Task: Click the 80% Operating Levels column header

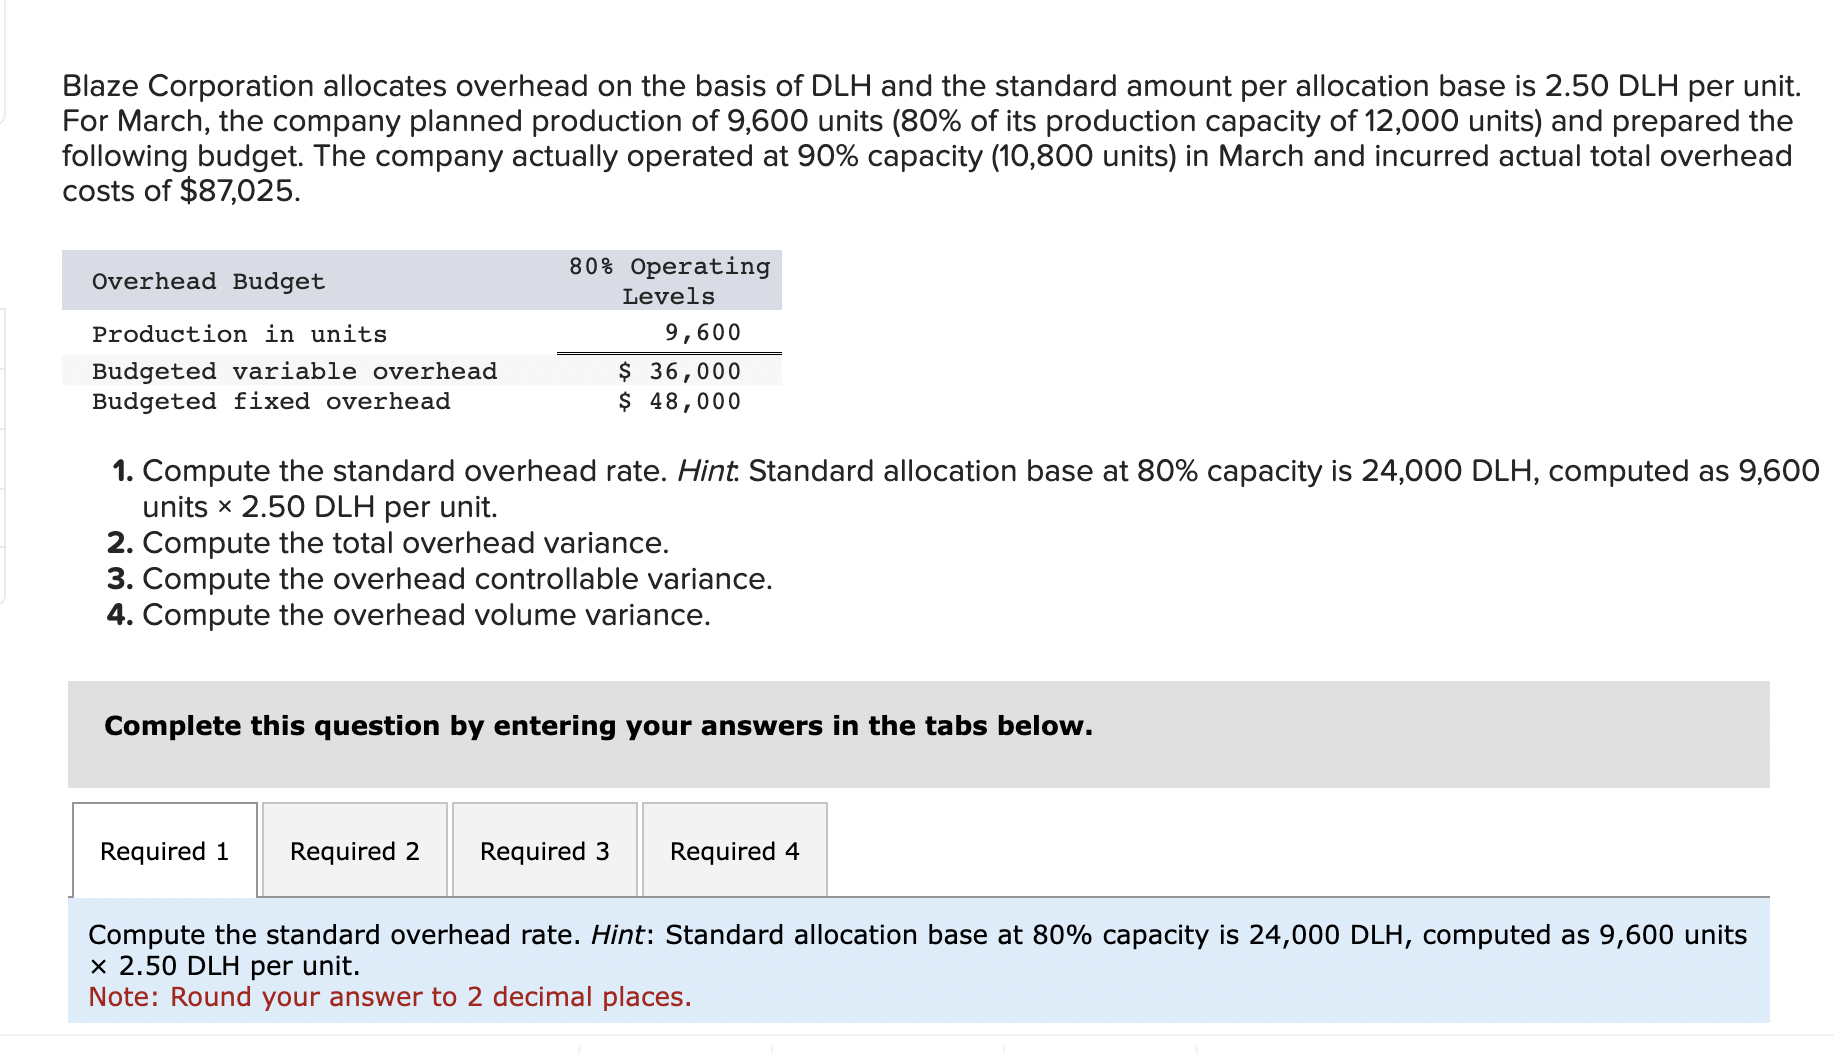Action: pos(669,281)
